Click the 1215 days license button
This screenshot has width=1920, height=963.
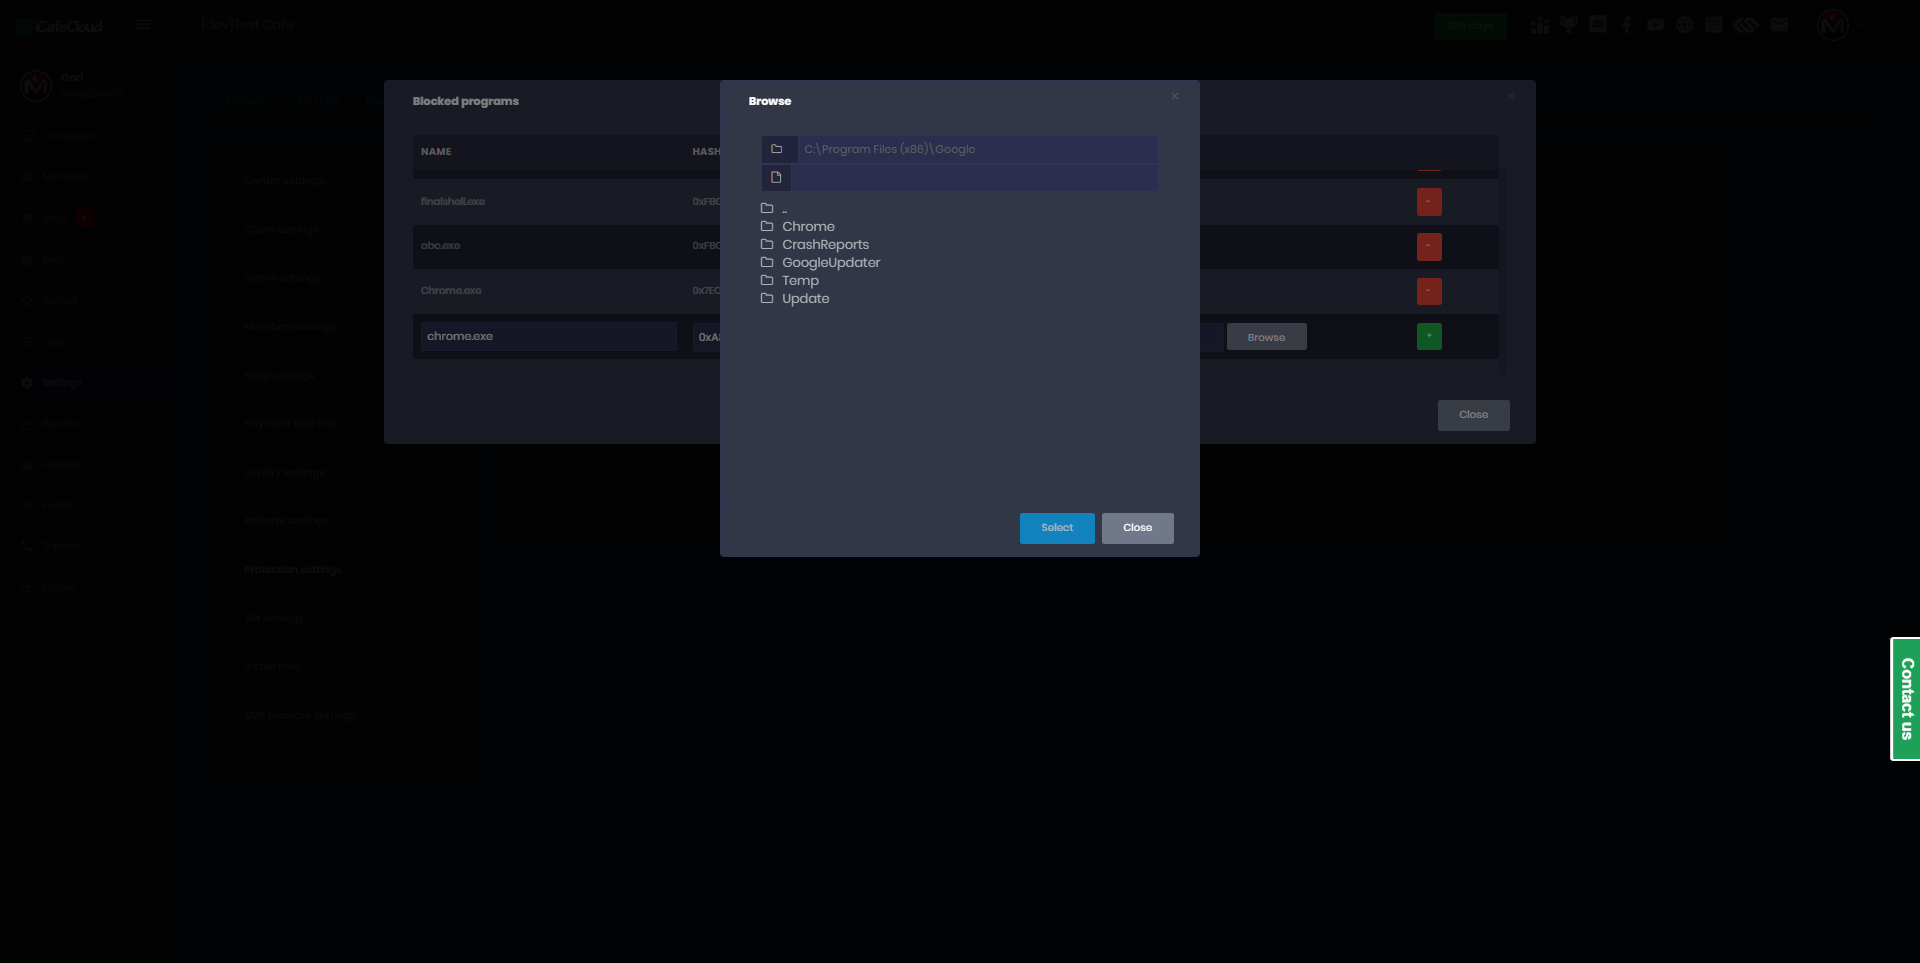click(x=1470, y=26)
